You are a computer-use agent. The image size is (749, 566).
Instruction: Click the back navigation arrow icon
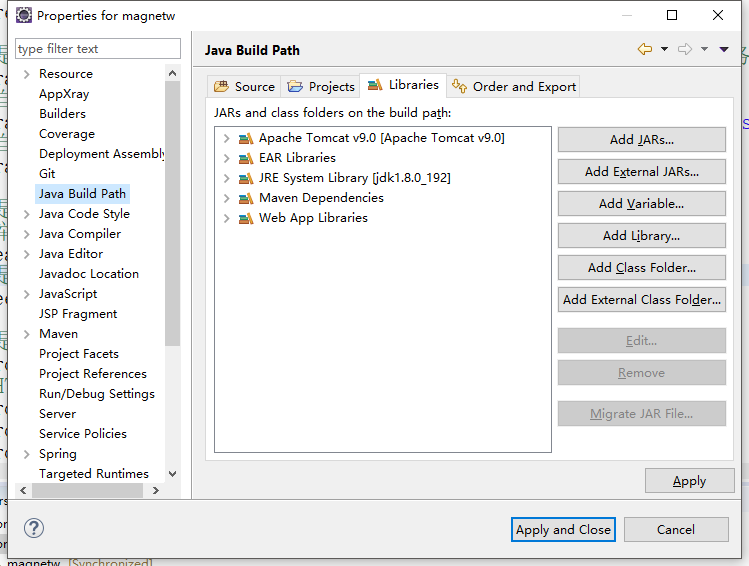point(645,49)
